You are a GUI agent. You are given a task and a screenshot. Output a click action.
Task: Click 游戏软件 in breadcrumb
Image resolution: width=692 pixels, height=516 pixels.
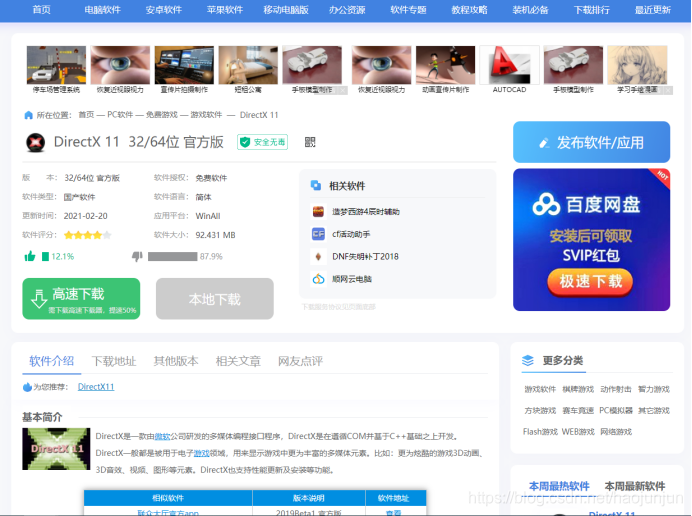[207, 115]
